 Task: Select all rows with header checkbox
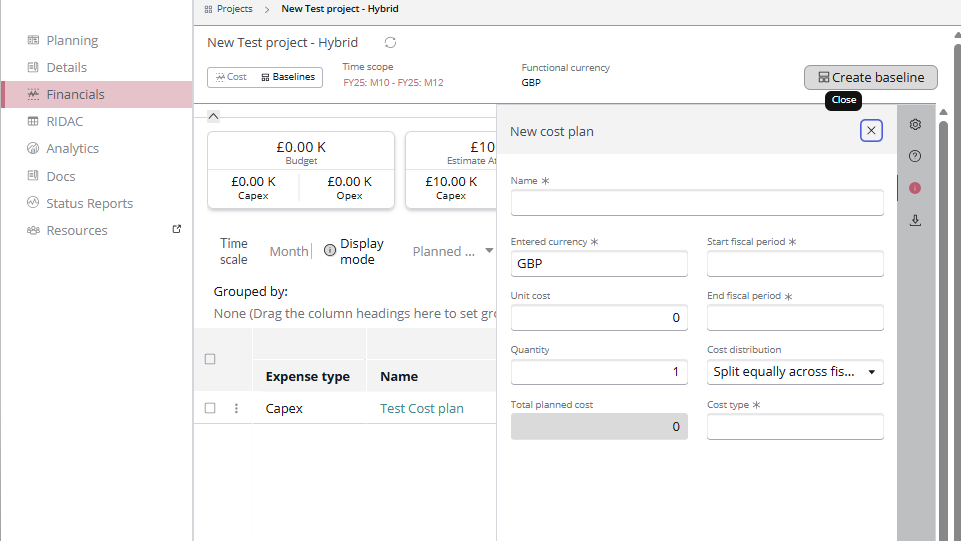(x=210, y=359)
